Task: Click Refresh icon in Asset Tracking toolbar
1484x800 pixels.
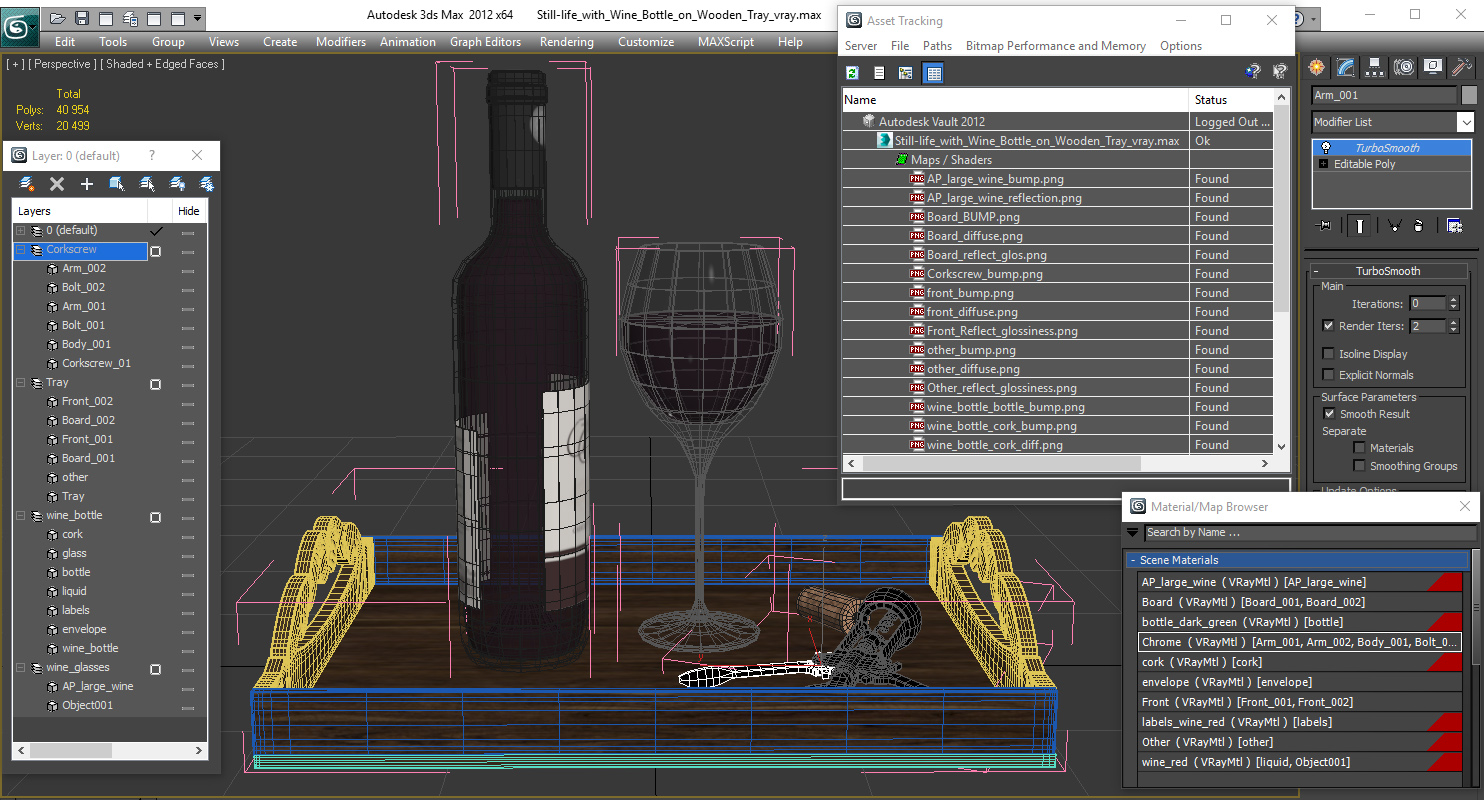Action: point(852,73)
